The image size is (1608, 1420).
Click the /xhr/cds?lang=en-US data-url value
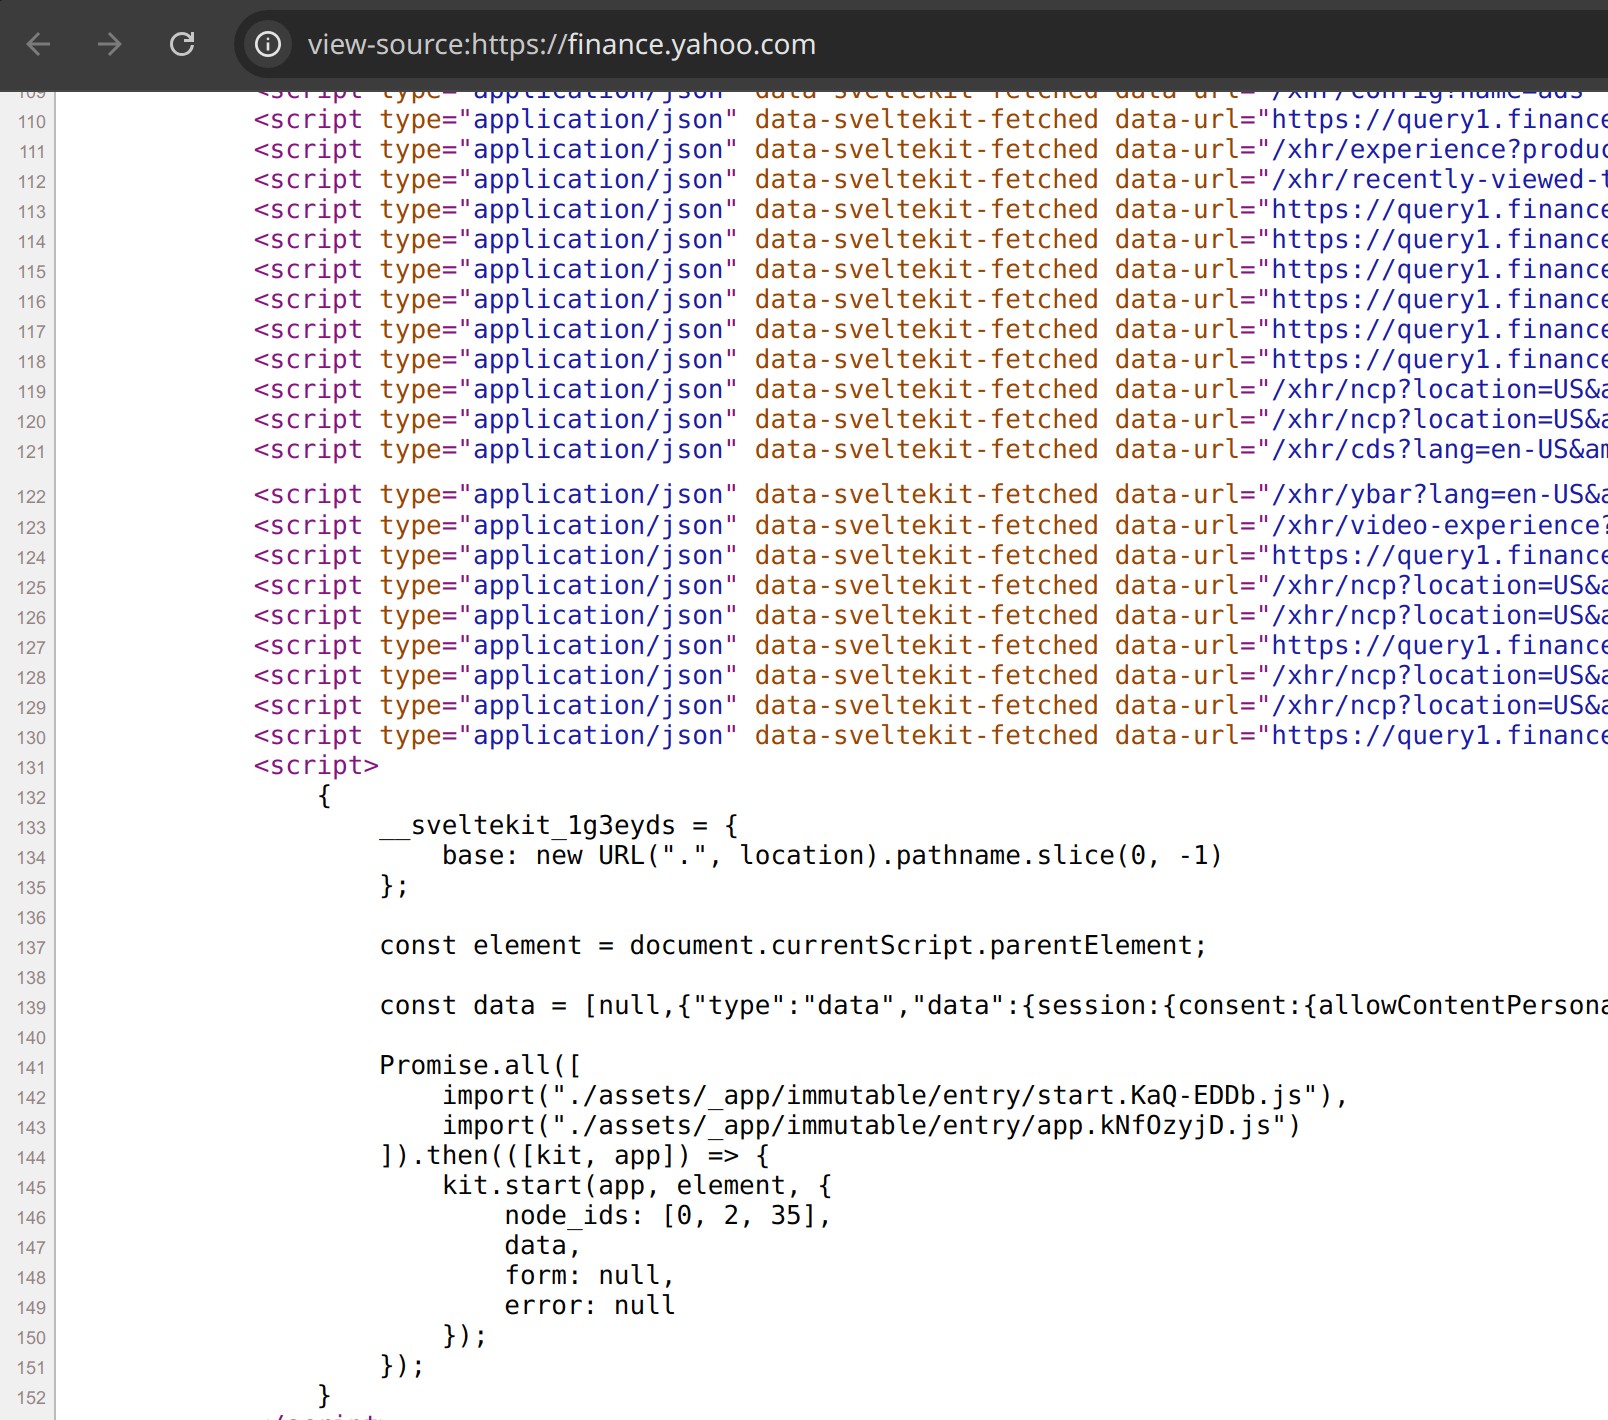1438,450
